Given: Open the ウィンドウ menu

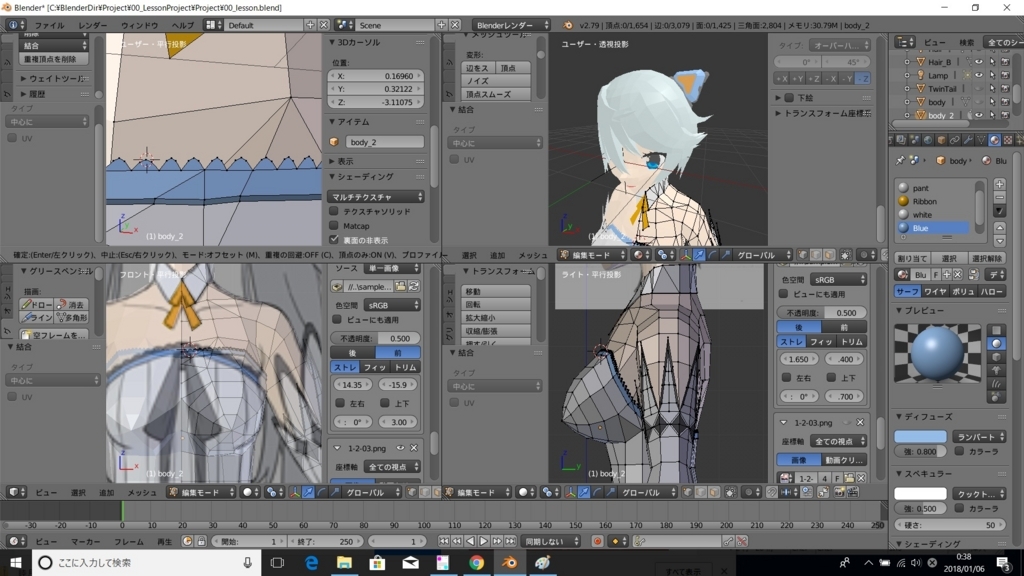Looking at the screenshot, I should pyautogui.click(x=140, y=25).
